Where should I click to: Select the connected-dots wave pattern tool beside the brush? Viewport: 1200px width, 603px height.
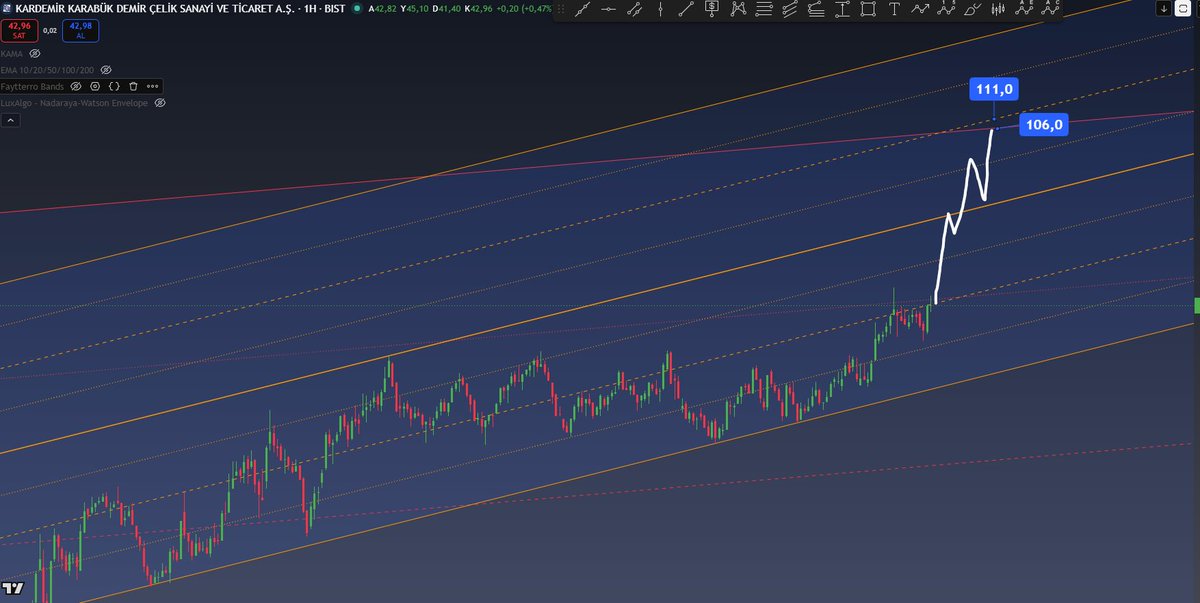click(946, 8)
